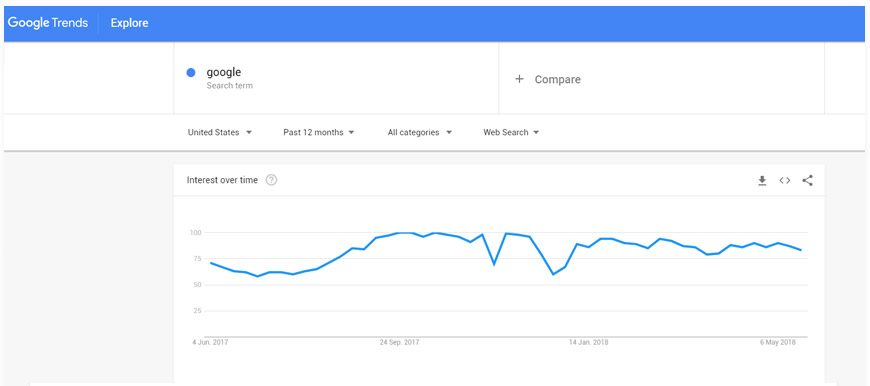Open the Explore page from header
Viewport: 870px width, 386px height.
tap(129, 23)
